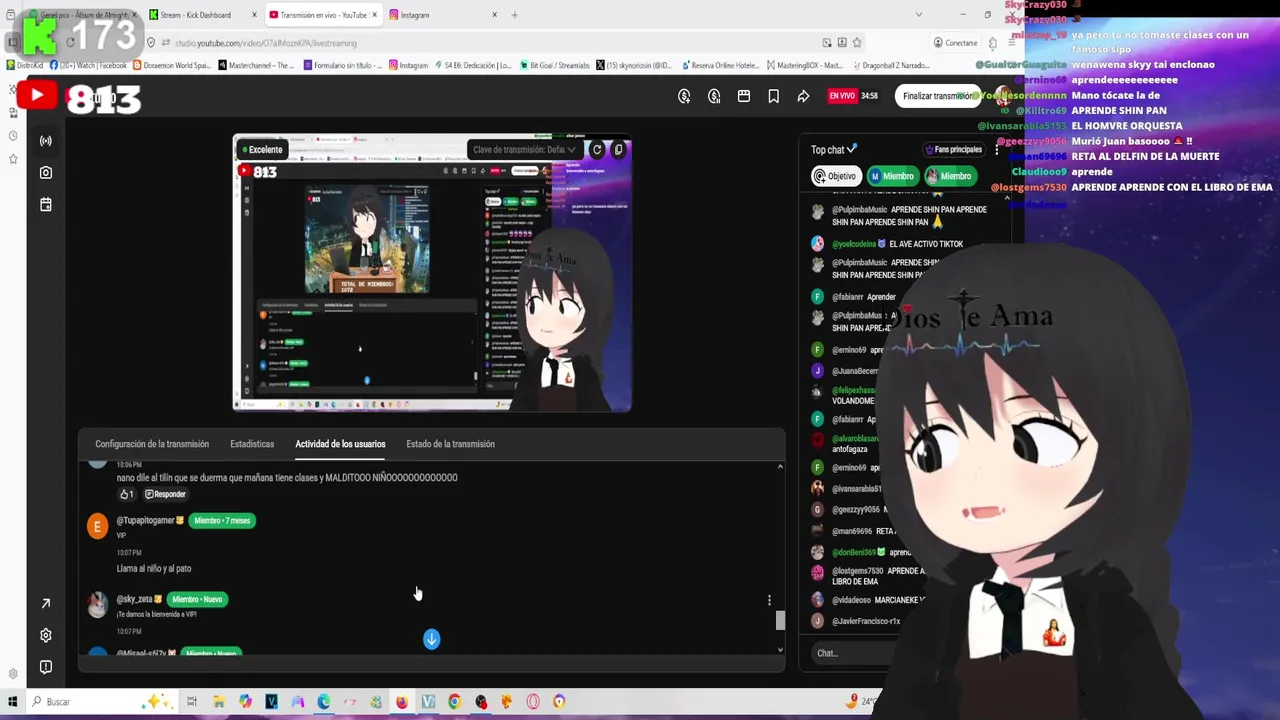1280x720 pixels.
Task: Click the share arrow icon in header
Action: [803, 96]
